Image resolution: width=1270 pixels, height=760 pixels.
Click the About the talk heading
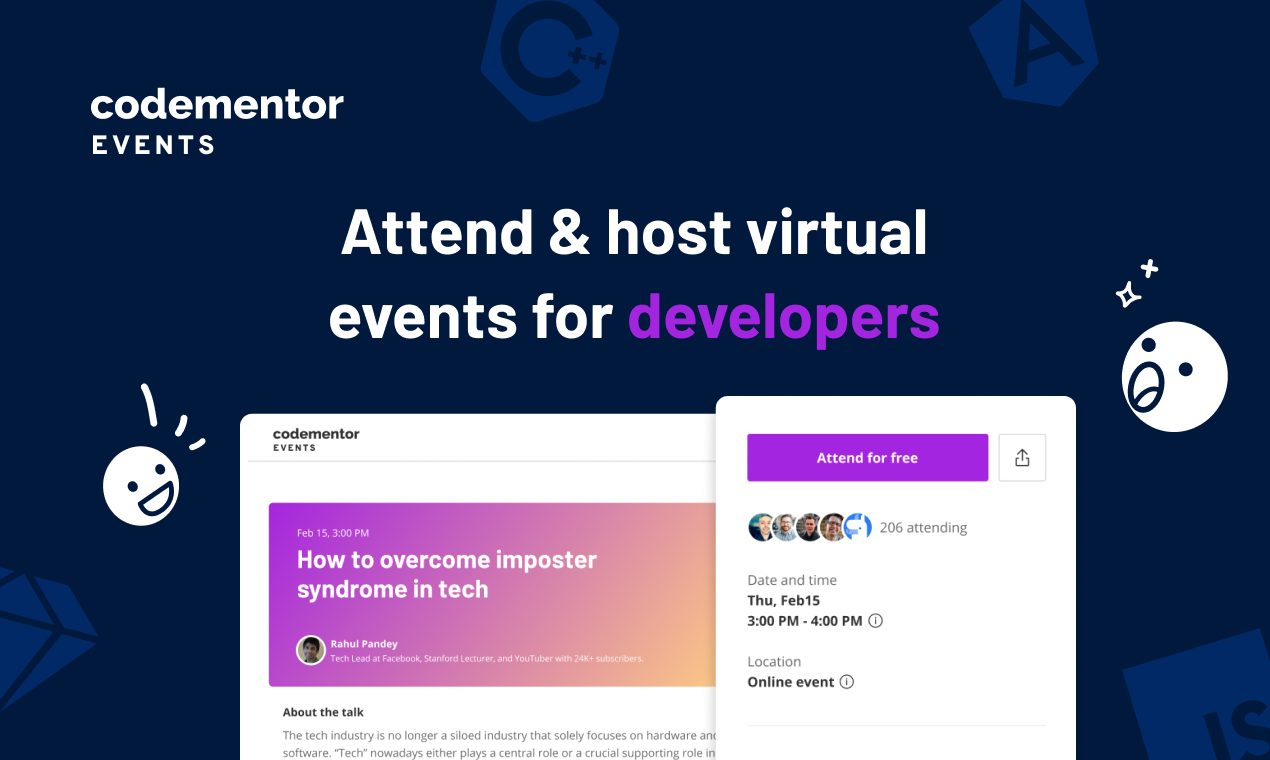click(x=323, y=712)
